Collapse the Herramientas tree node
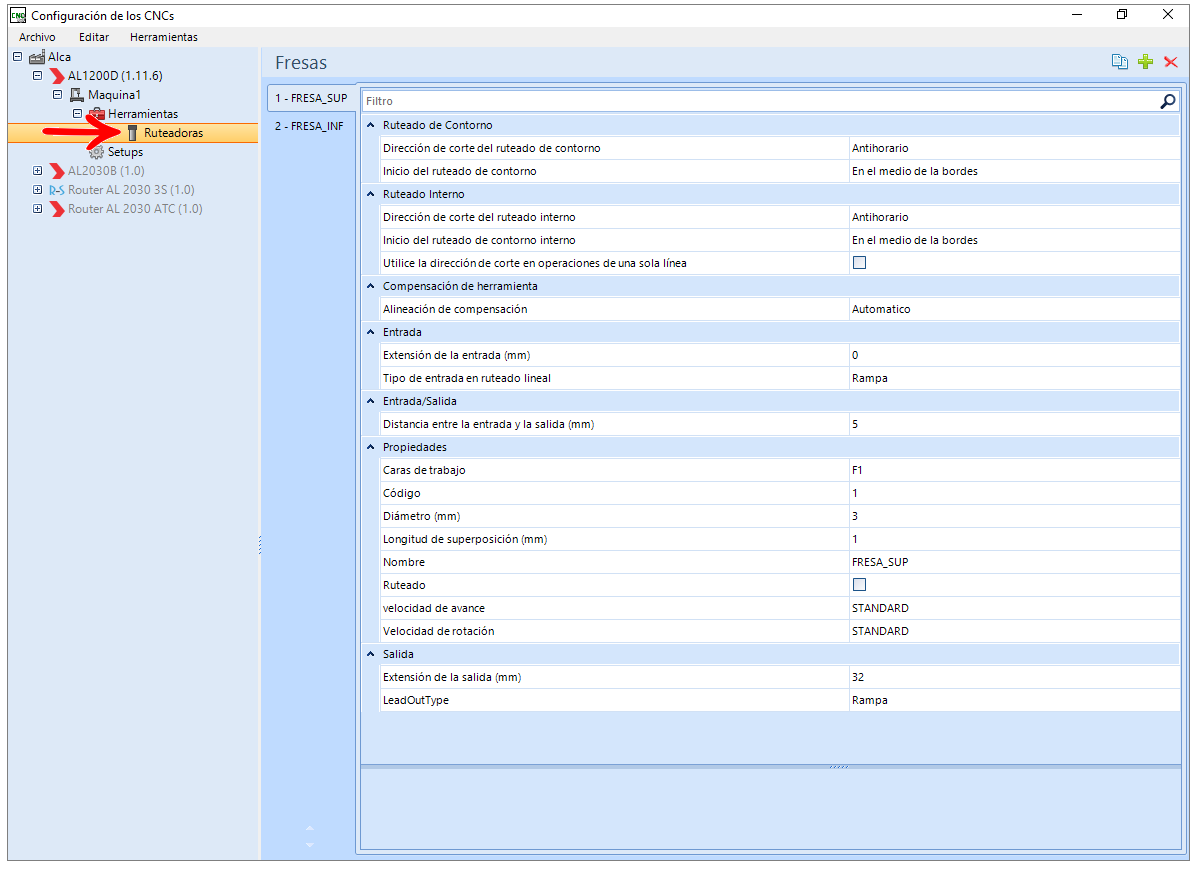 77,114
